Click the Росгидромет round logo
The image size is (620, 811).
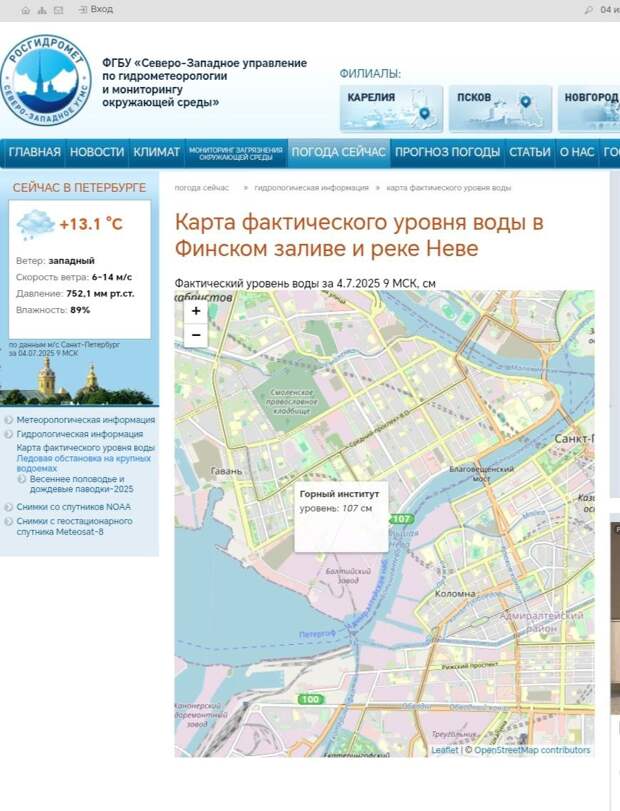point(46,81)
